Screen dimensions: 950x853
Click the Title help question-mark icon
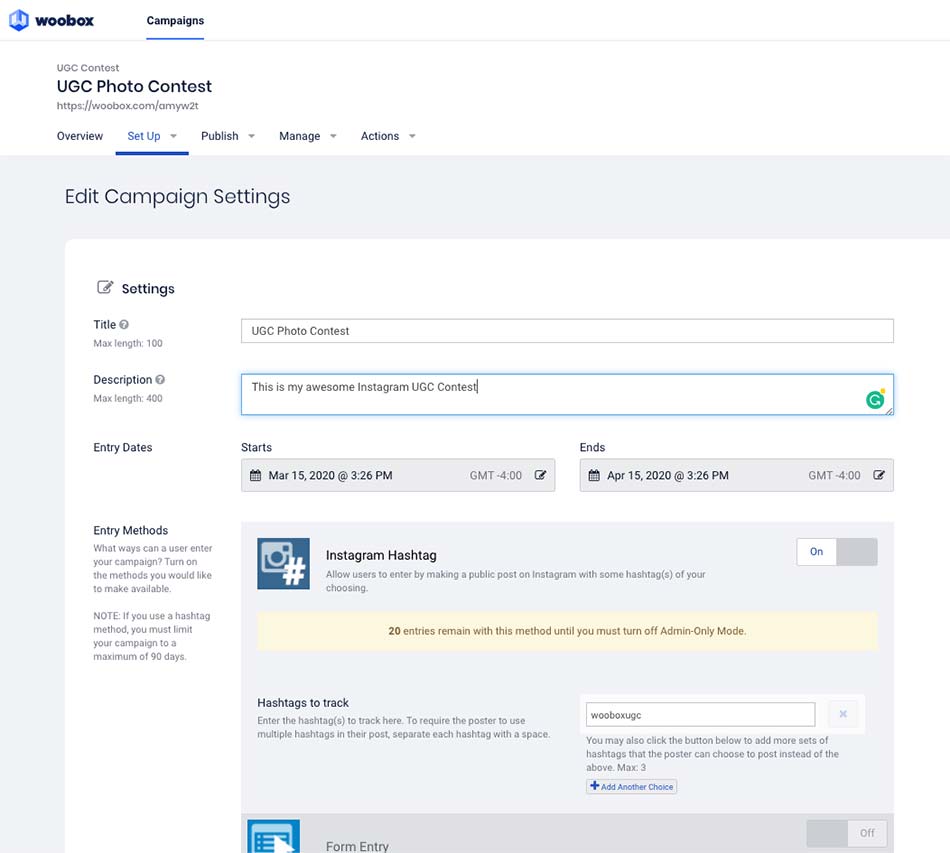(x=124, y=325)
